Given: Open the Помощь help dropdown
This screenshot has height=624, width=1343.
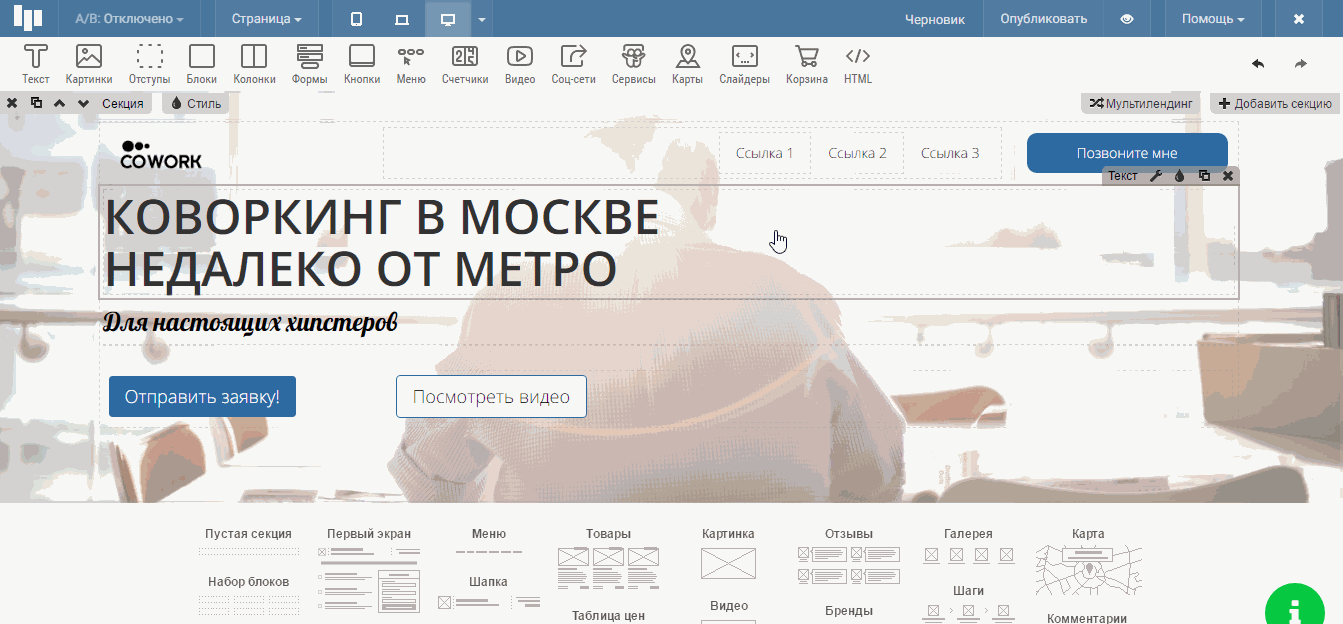Looking at the screenshot, I should (x=1213, y=19).
